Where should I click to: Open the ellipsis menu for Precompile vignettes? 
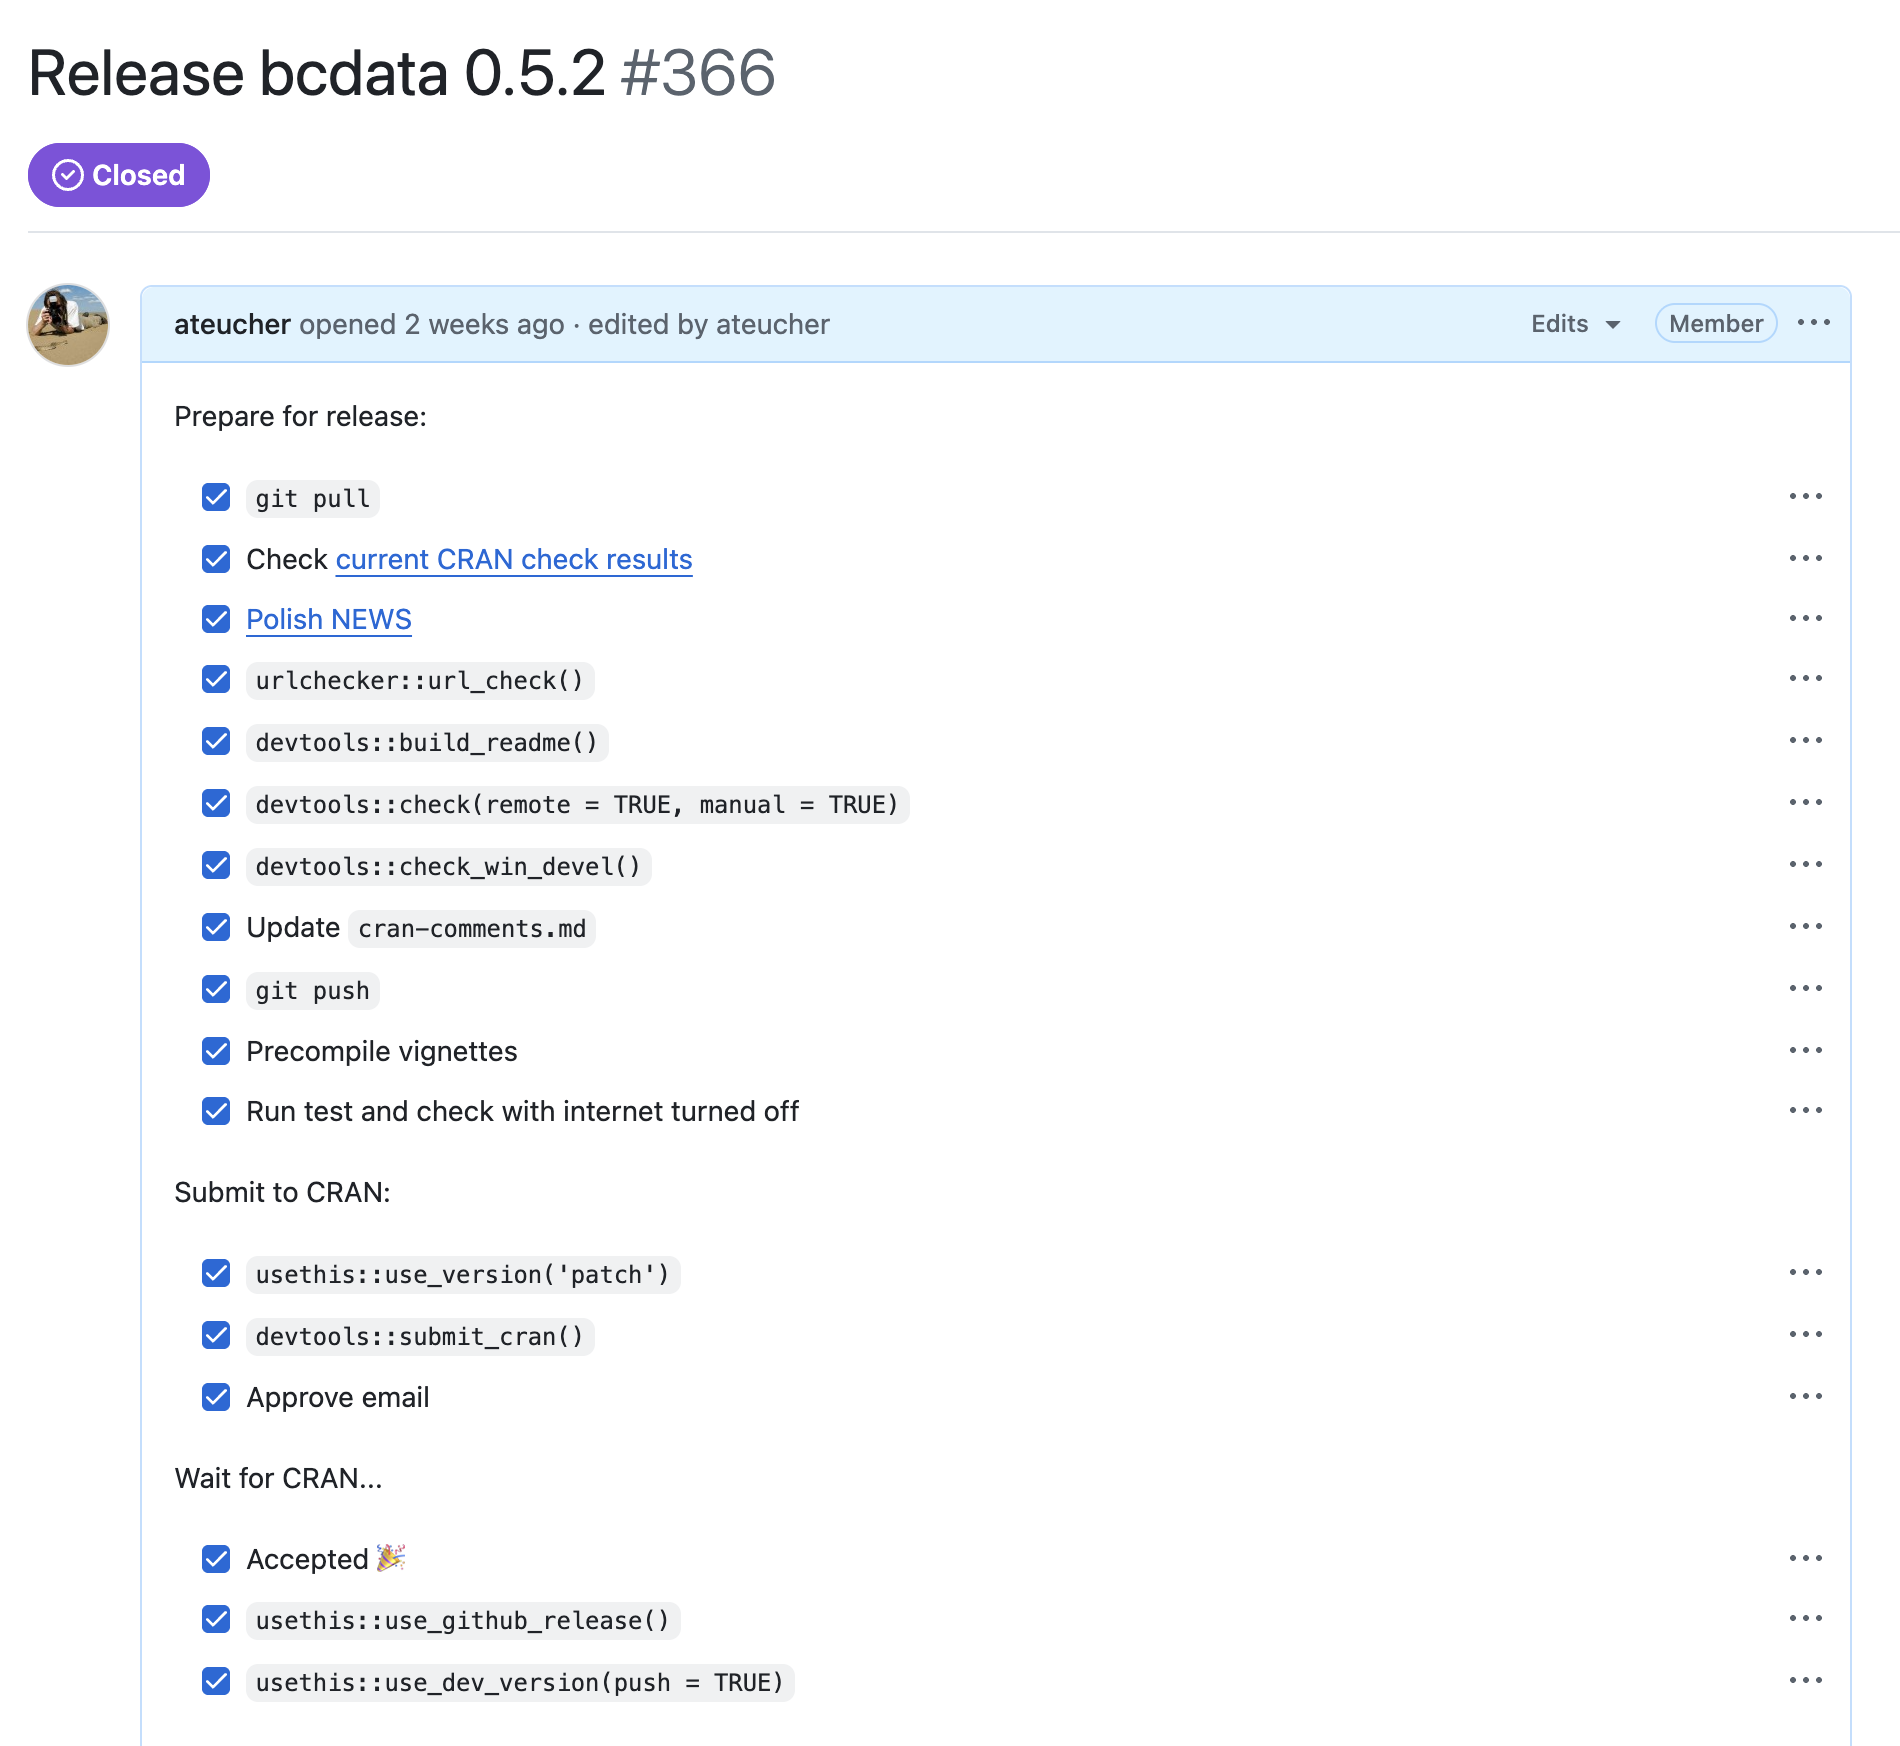(1805, 1051)
